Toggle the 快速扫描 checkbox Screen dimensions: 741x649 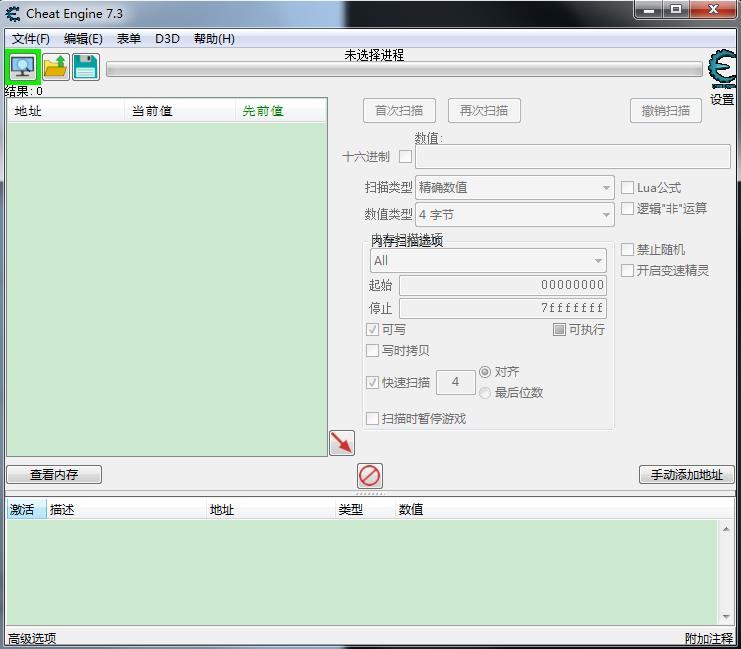coord(372,382)
